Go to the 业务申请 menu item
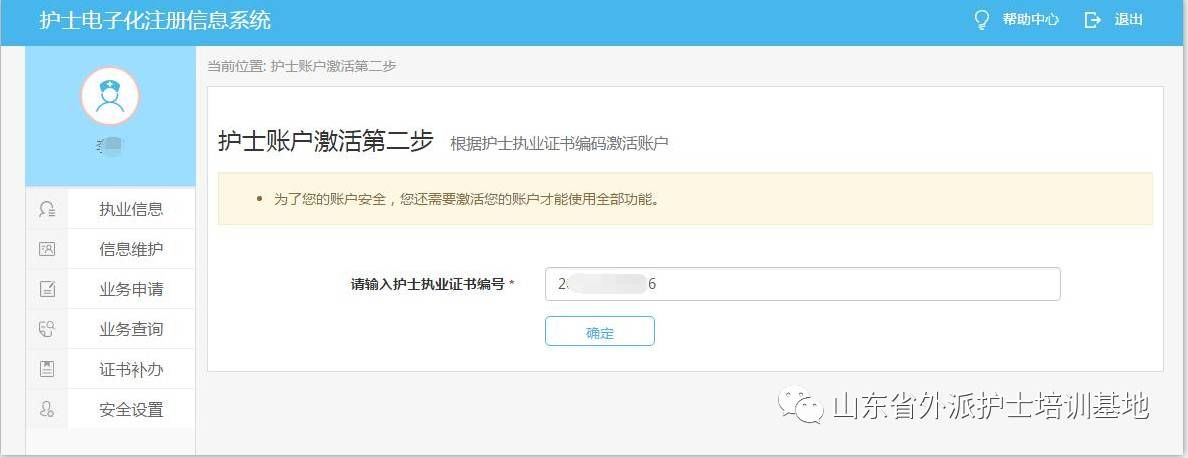Image resolution: width=1188 pixels, height=458 pixels. pyautogui.click(x=131, y=289)
